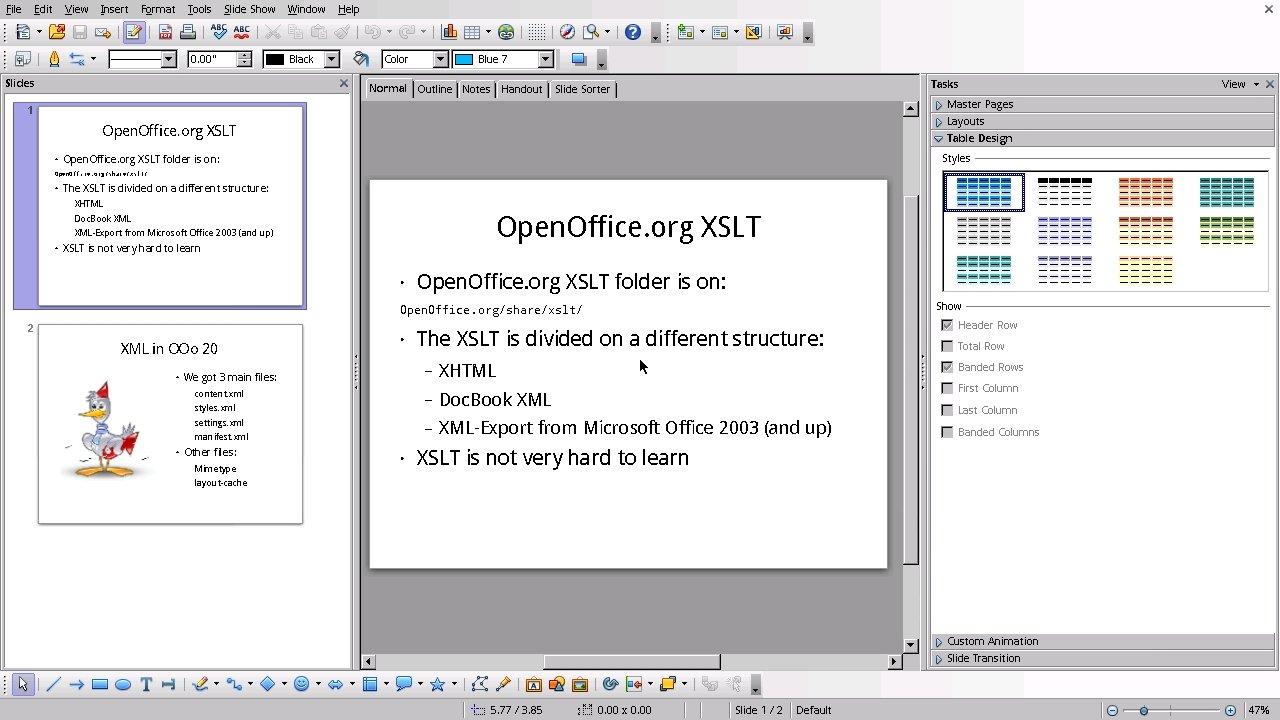Click the Edit Points icon

(479, 684)
